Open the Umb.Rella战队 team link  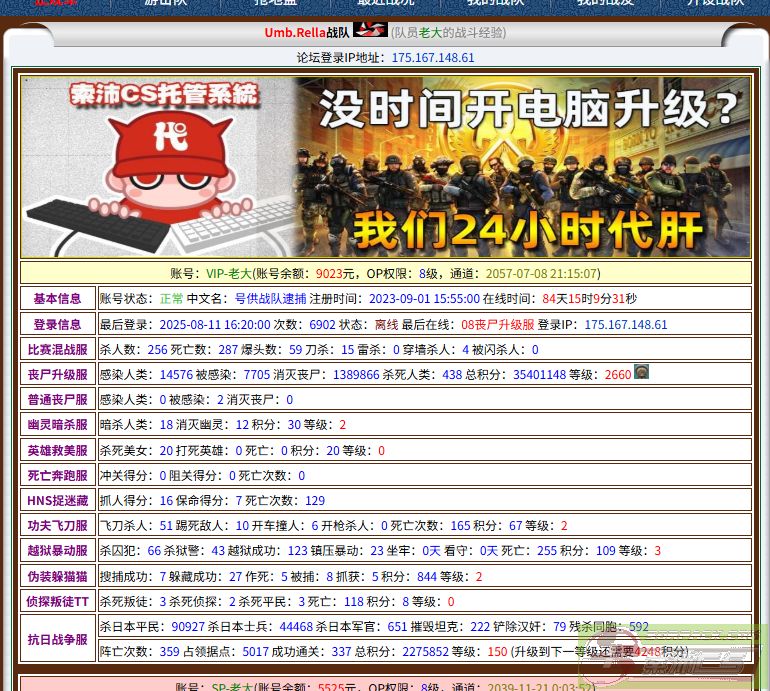[x=307, y=32]
